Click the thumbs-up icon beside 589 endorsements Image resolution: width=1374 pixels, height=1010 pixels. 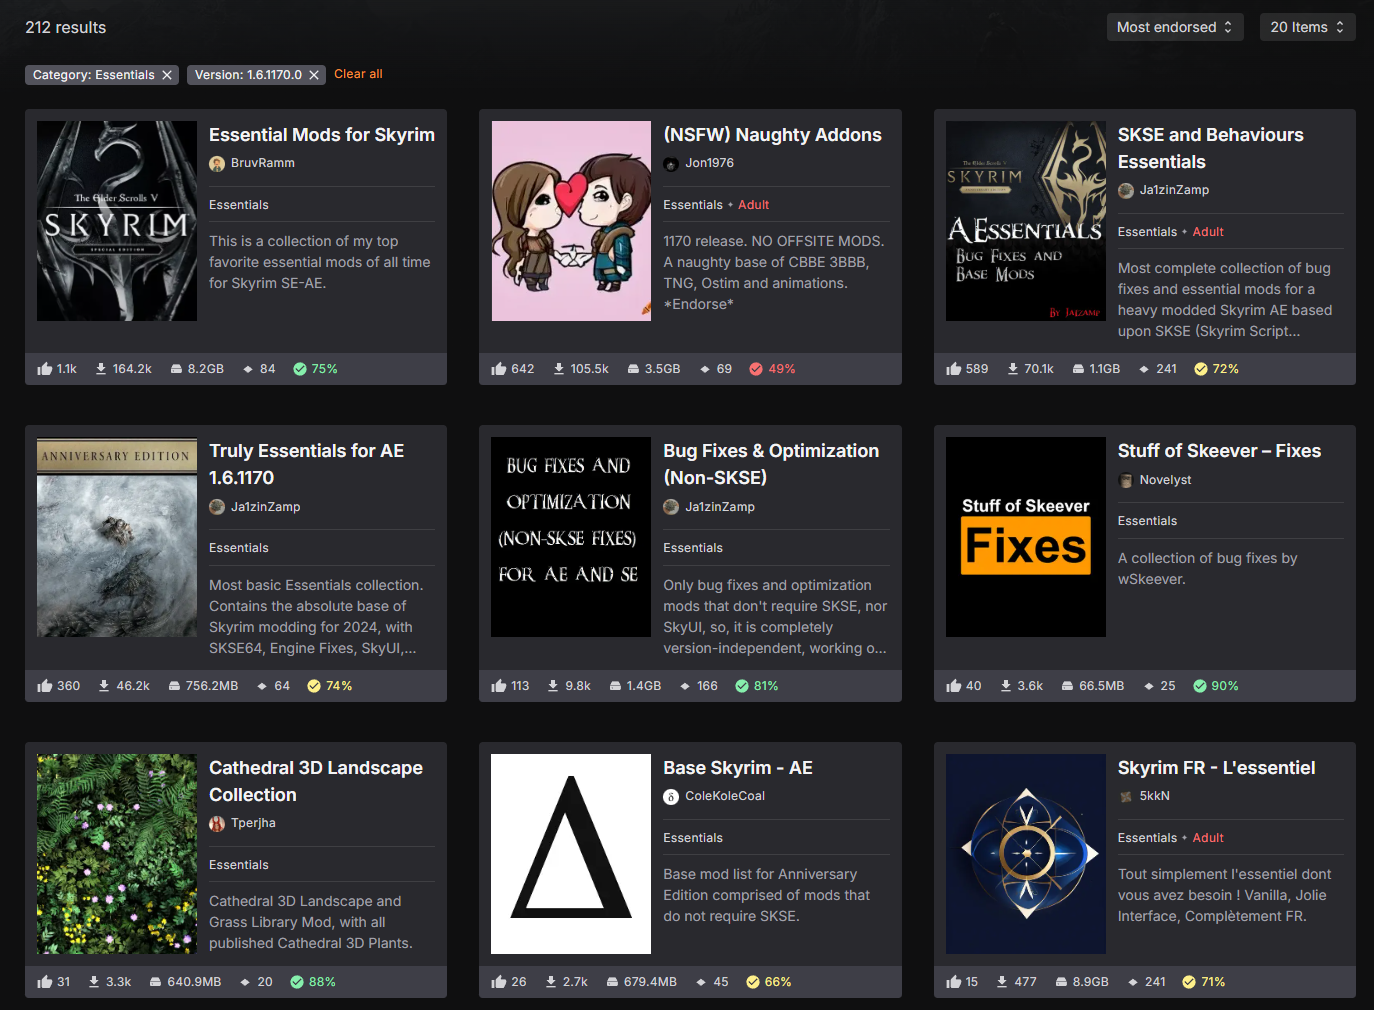pyautogui.click(x=954, y=369)
